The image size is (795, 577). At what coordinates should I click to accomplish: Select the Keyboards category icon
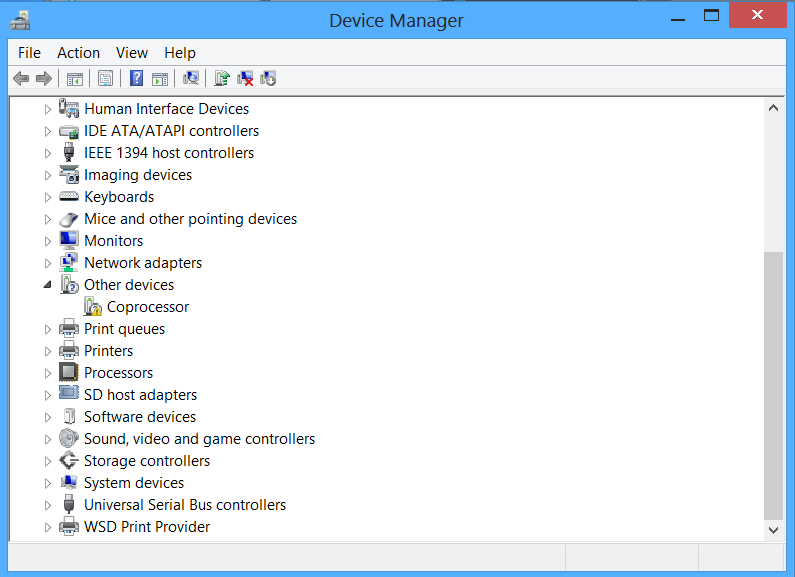click(x=69, y=196)
